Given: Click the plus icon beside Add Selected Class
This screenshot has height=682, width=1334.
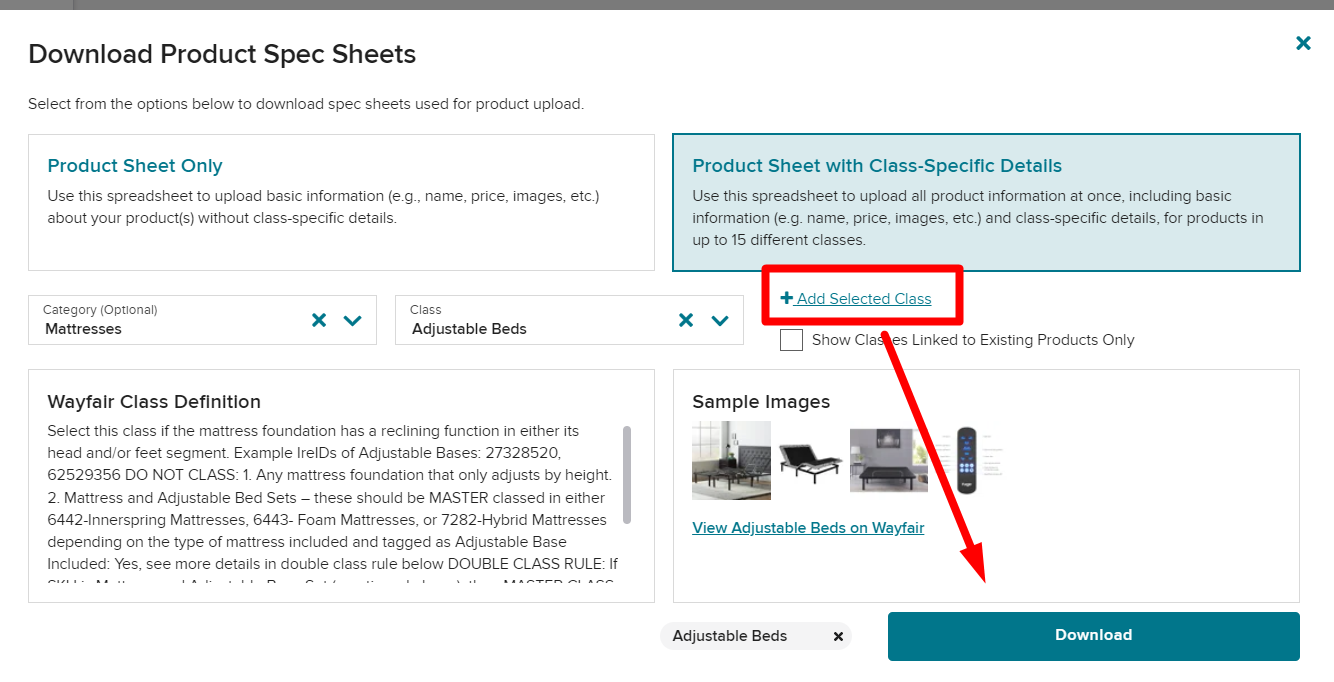Looking at the screenshot, I should coord(786,298).
